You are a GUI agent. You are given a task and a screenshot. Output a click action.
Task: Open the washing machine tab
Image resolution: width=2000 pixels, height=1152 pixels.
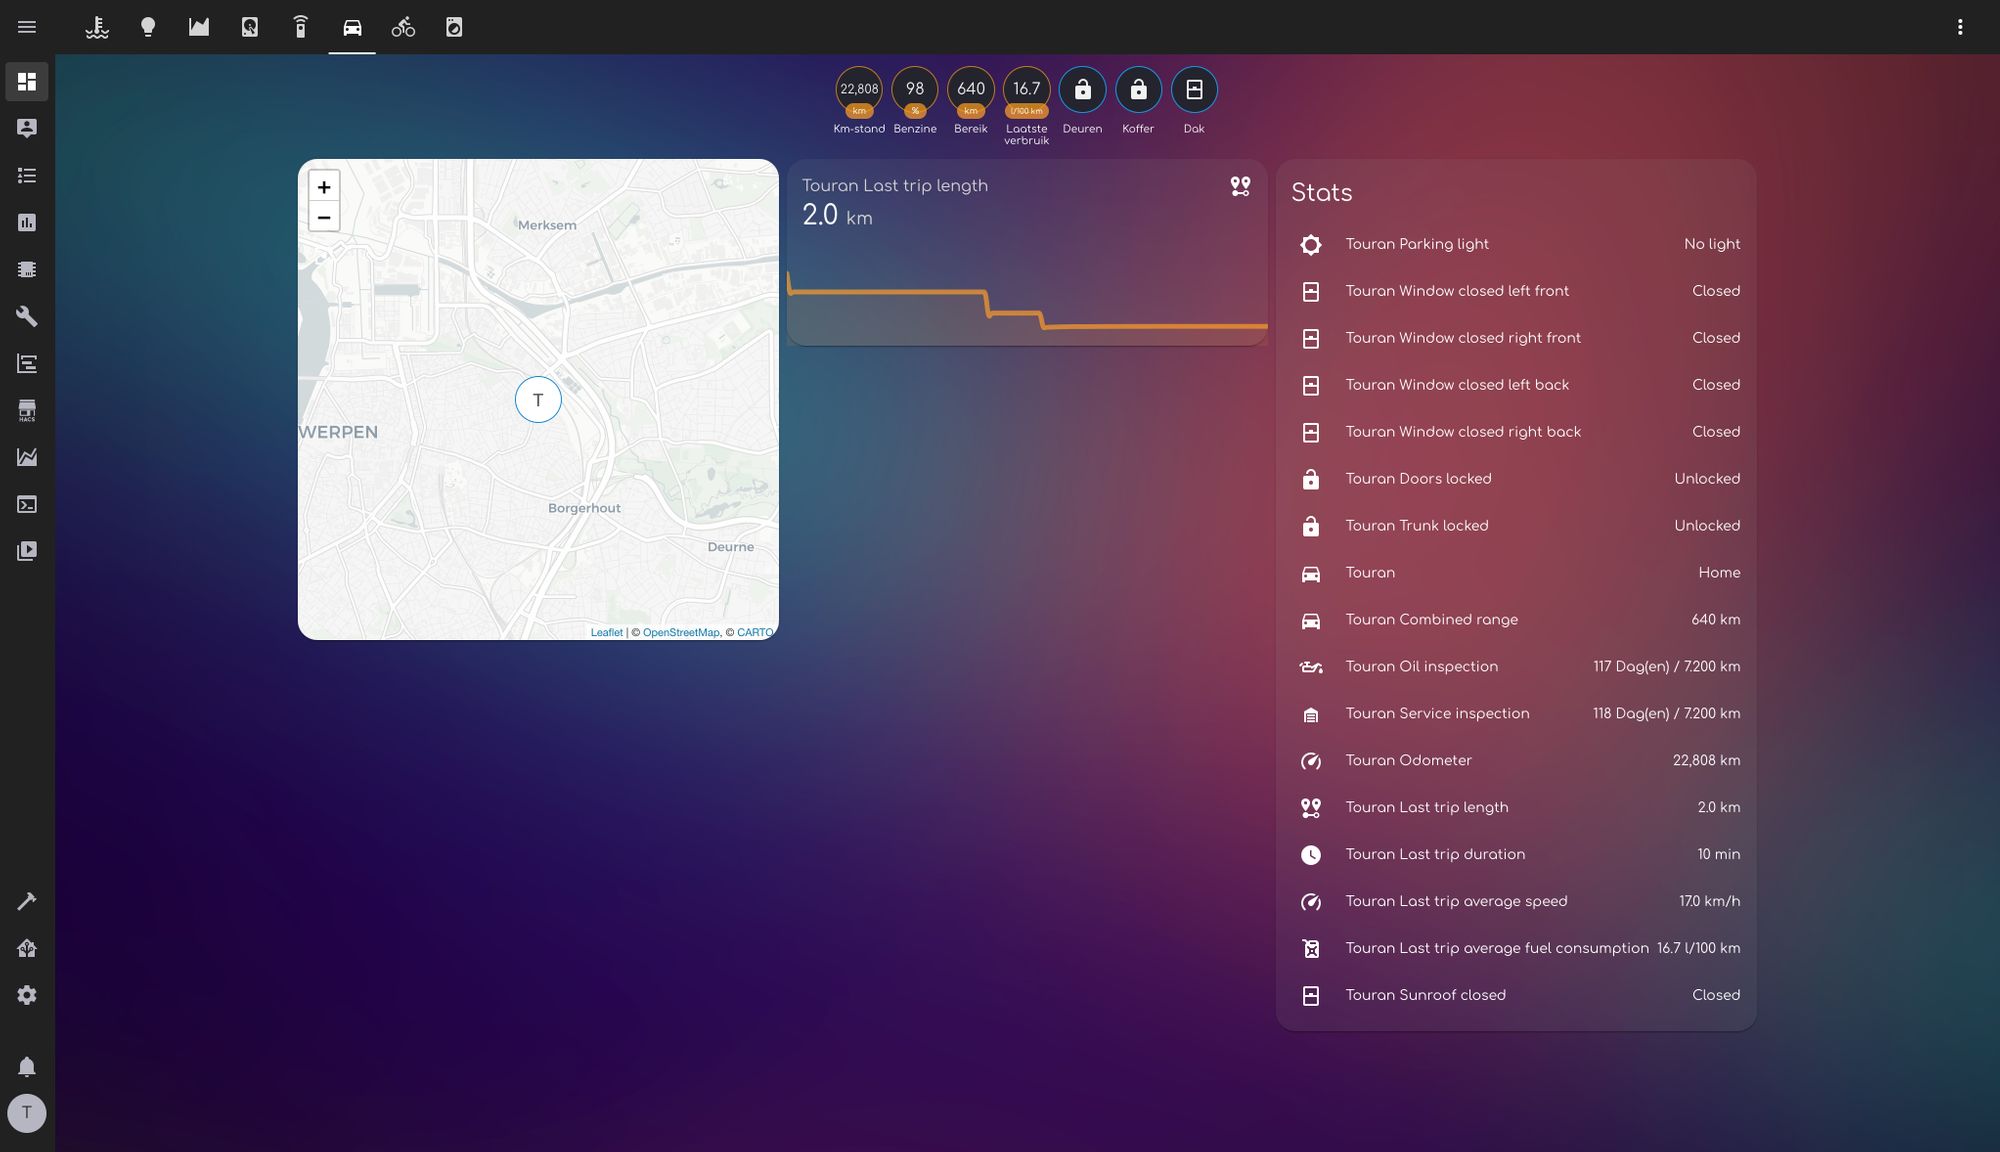tap(454, 27)
